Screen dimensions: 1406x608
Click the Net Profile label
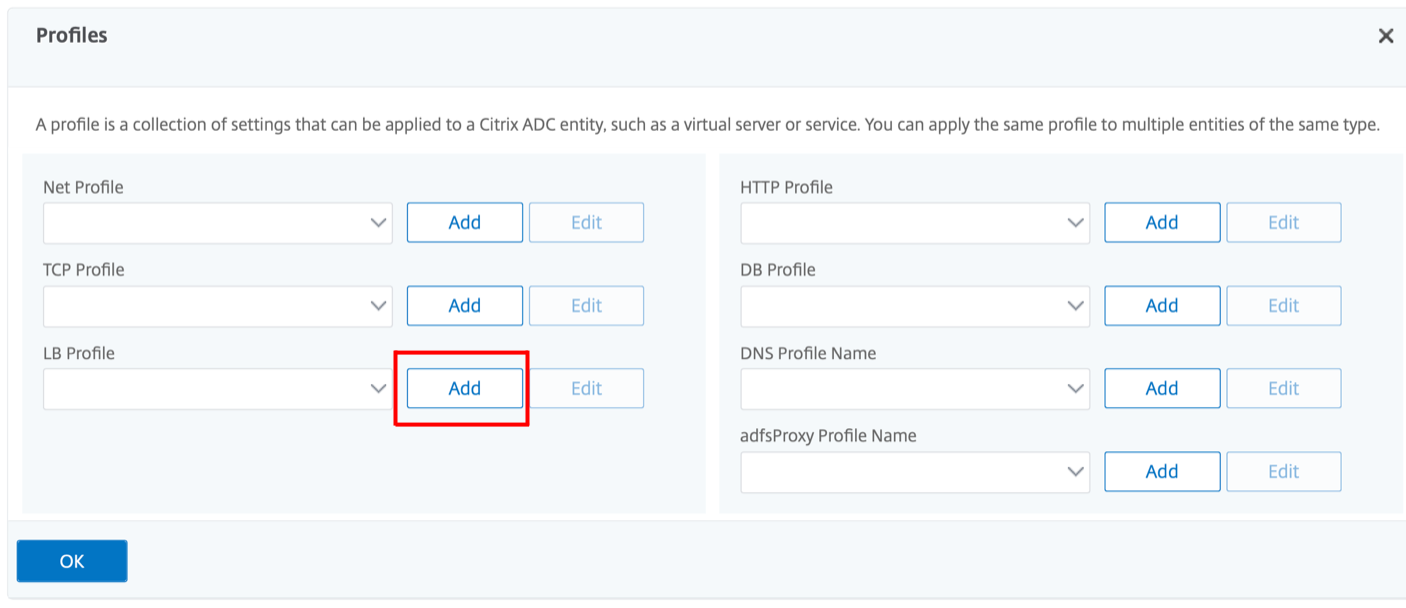click(x=84, y=187)
